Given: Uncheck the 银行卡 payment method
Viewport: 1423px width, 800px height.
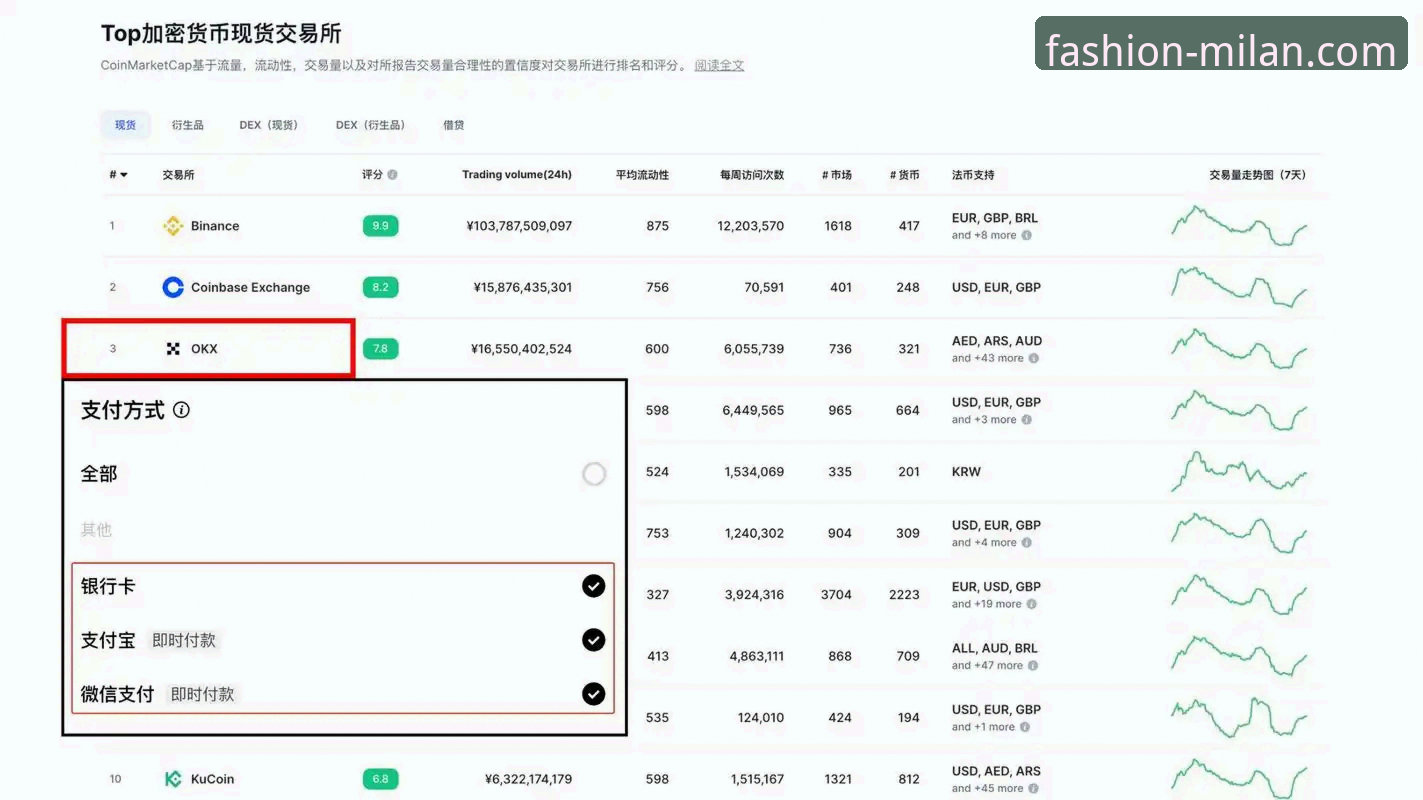Looking at the screenshot, I should point(594,586).
